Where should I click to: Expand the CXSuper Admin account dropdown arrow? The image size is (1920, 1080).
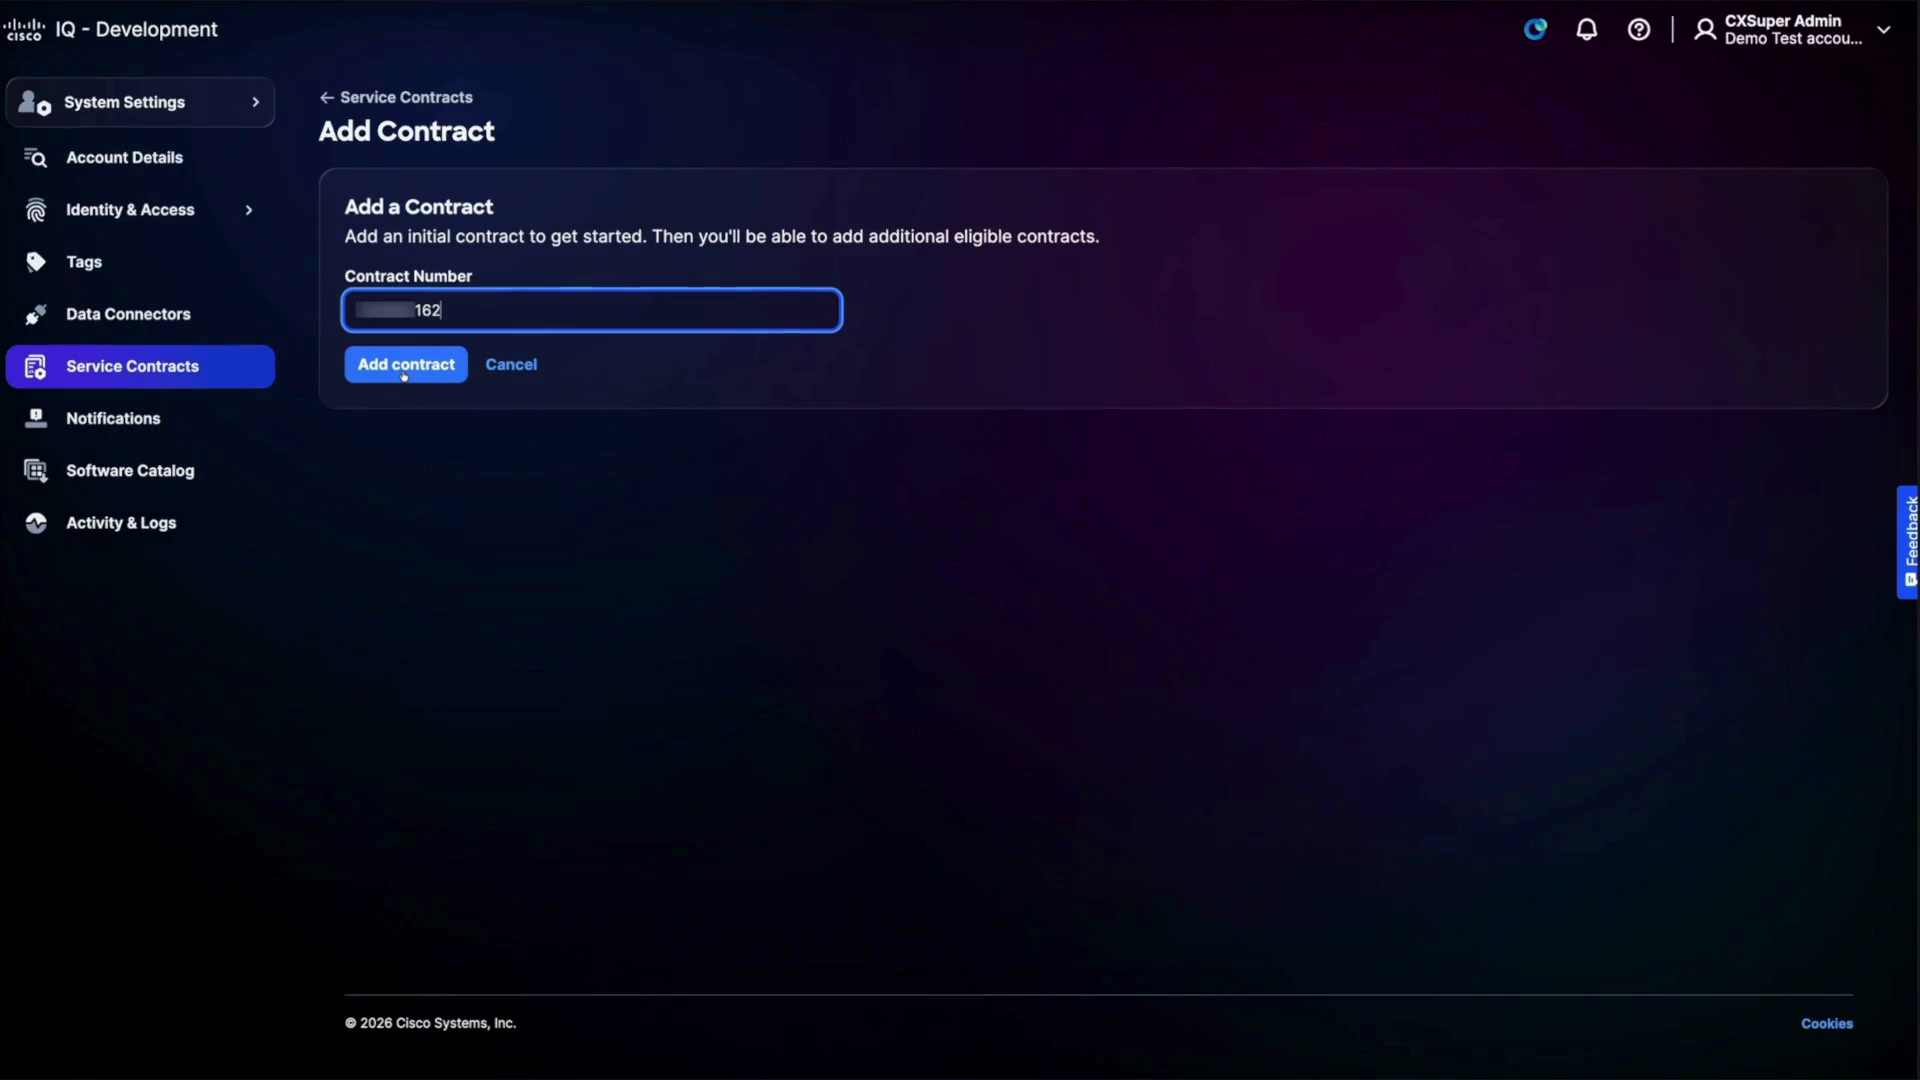1884,30
